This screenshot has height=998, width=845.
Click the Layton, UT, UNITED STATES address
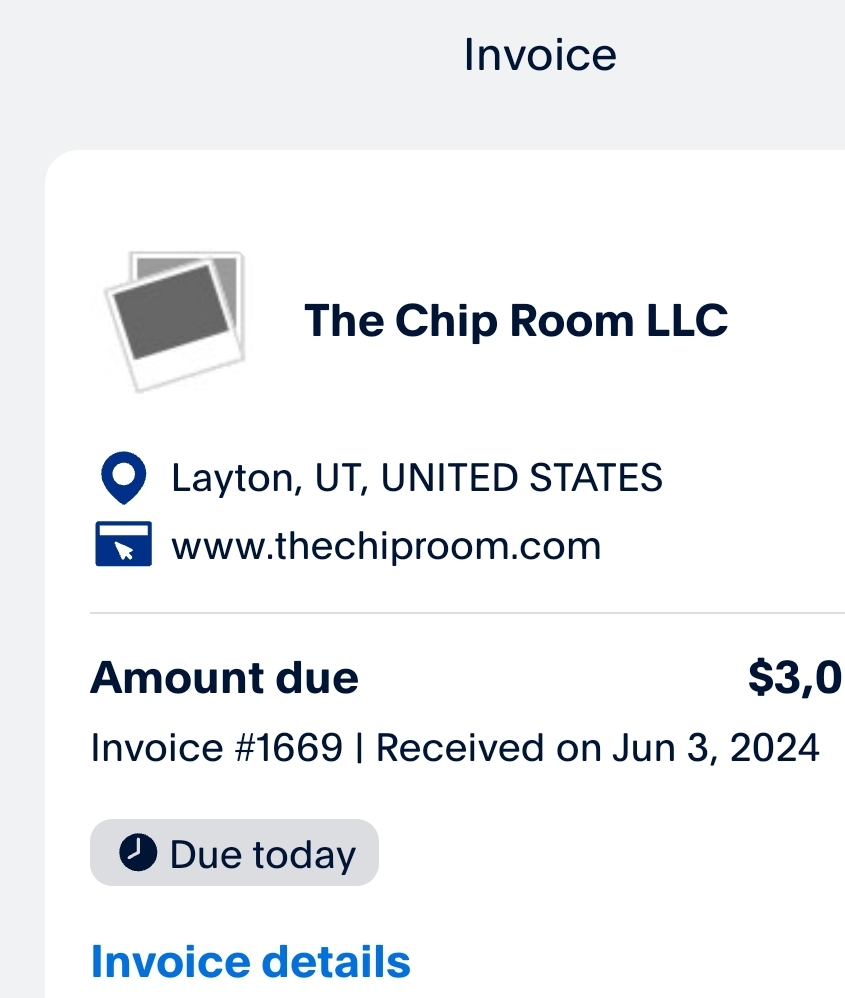click(416, 478)
